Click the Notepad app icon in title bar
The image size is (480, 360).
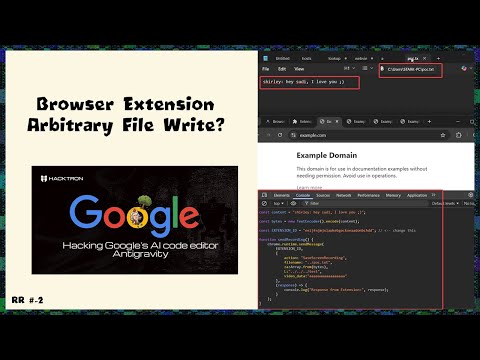click(265, 58)
